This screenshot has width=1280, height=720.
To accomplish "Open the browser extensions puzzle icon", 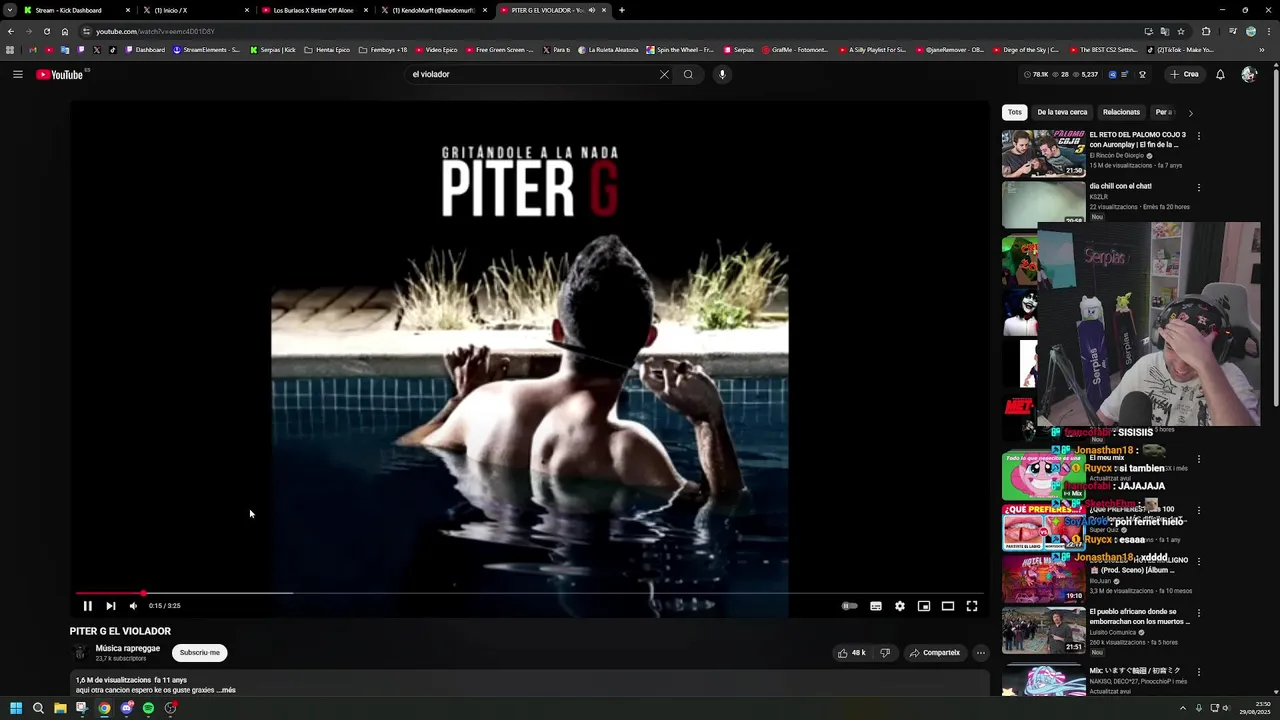I will [1206, 31].
